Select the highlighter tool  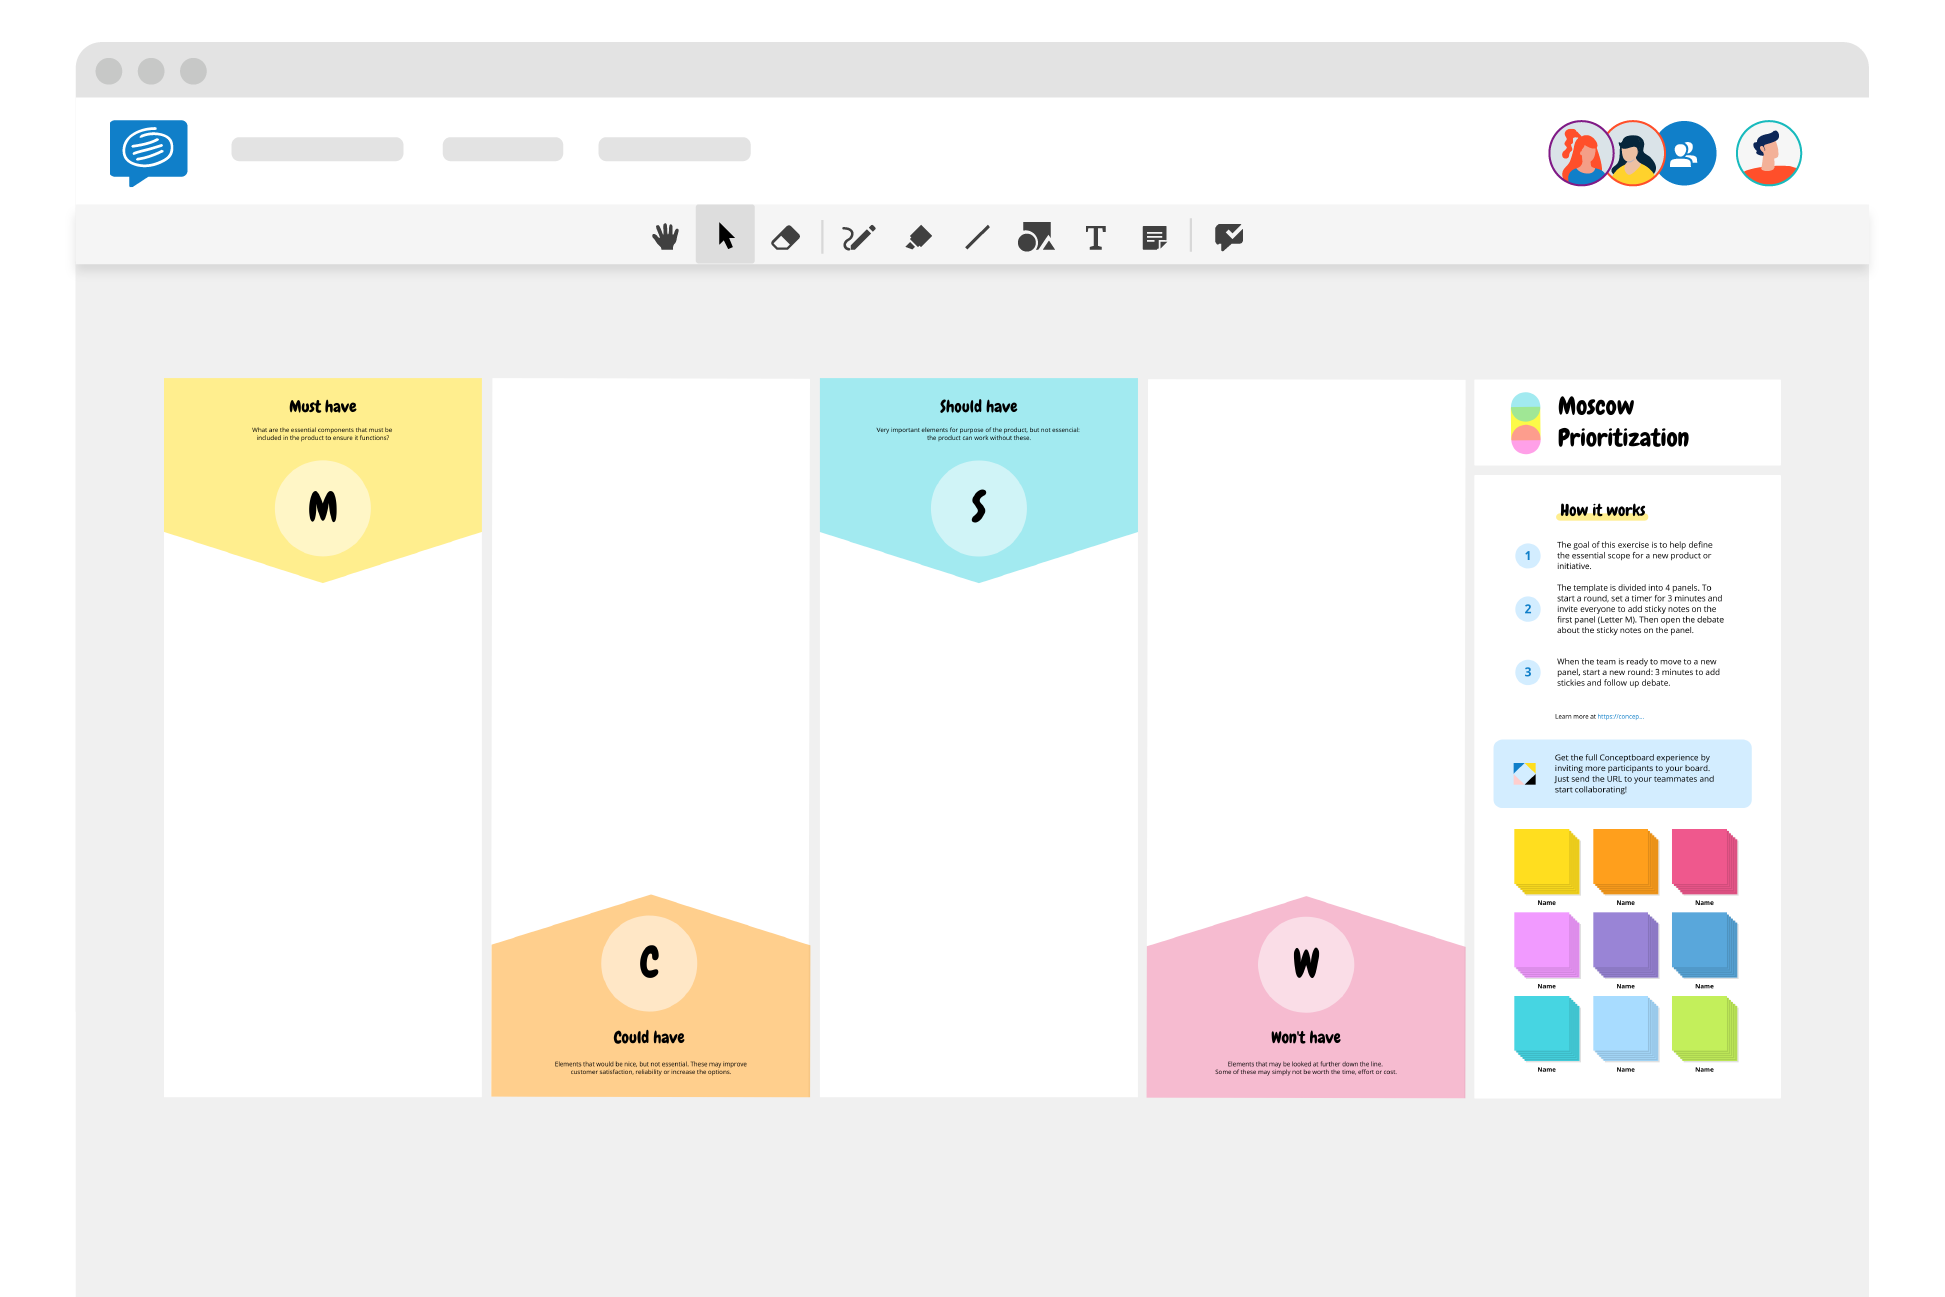pos(920,237)
